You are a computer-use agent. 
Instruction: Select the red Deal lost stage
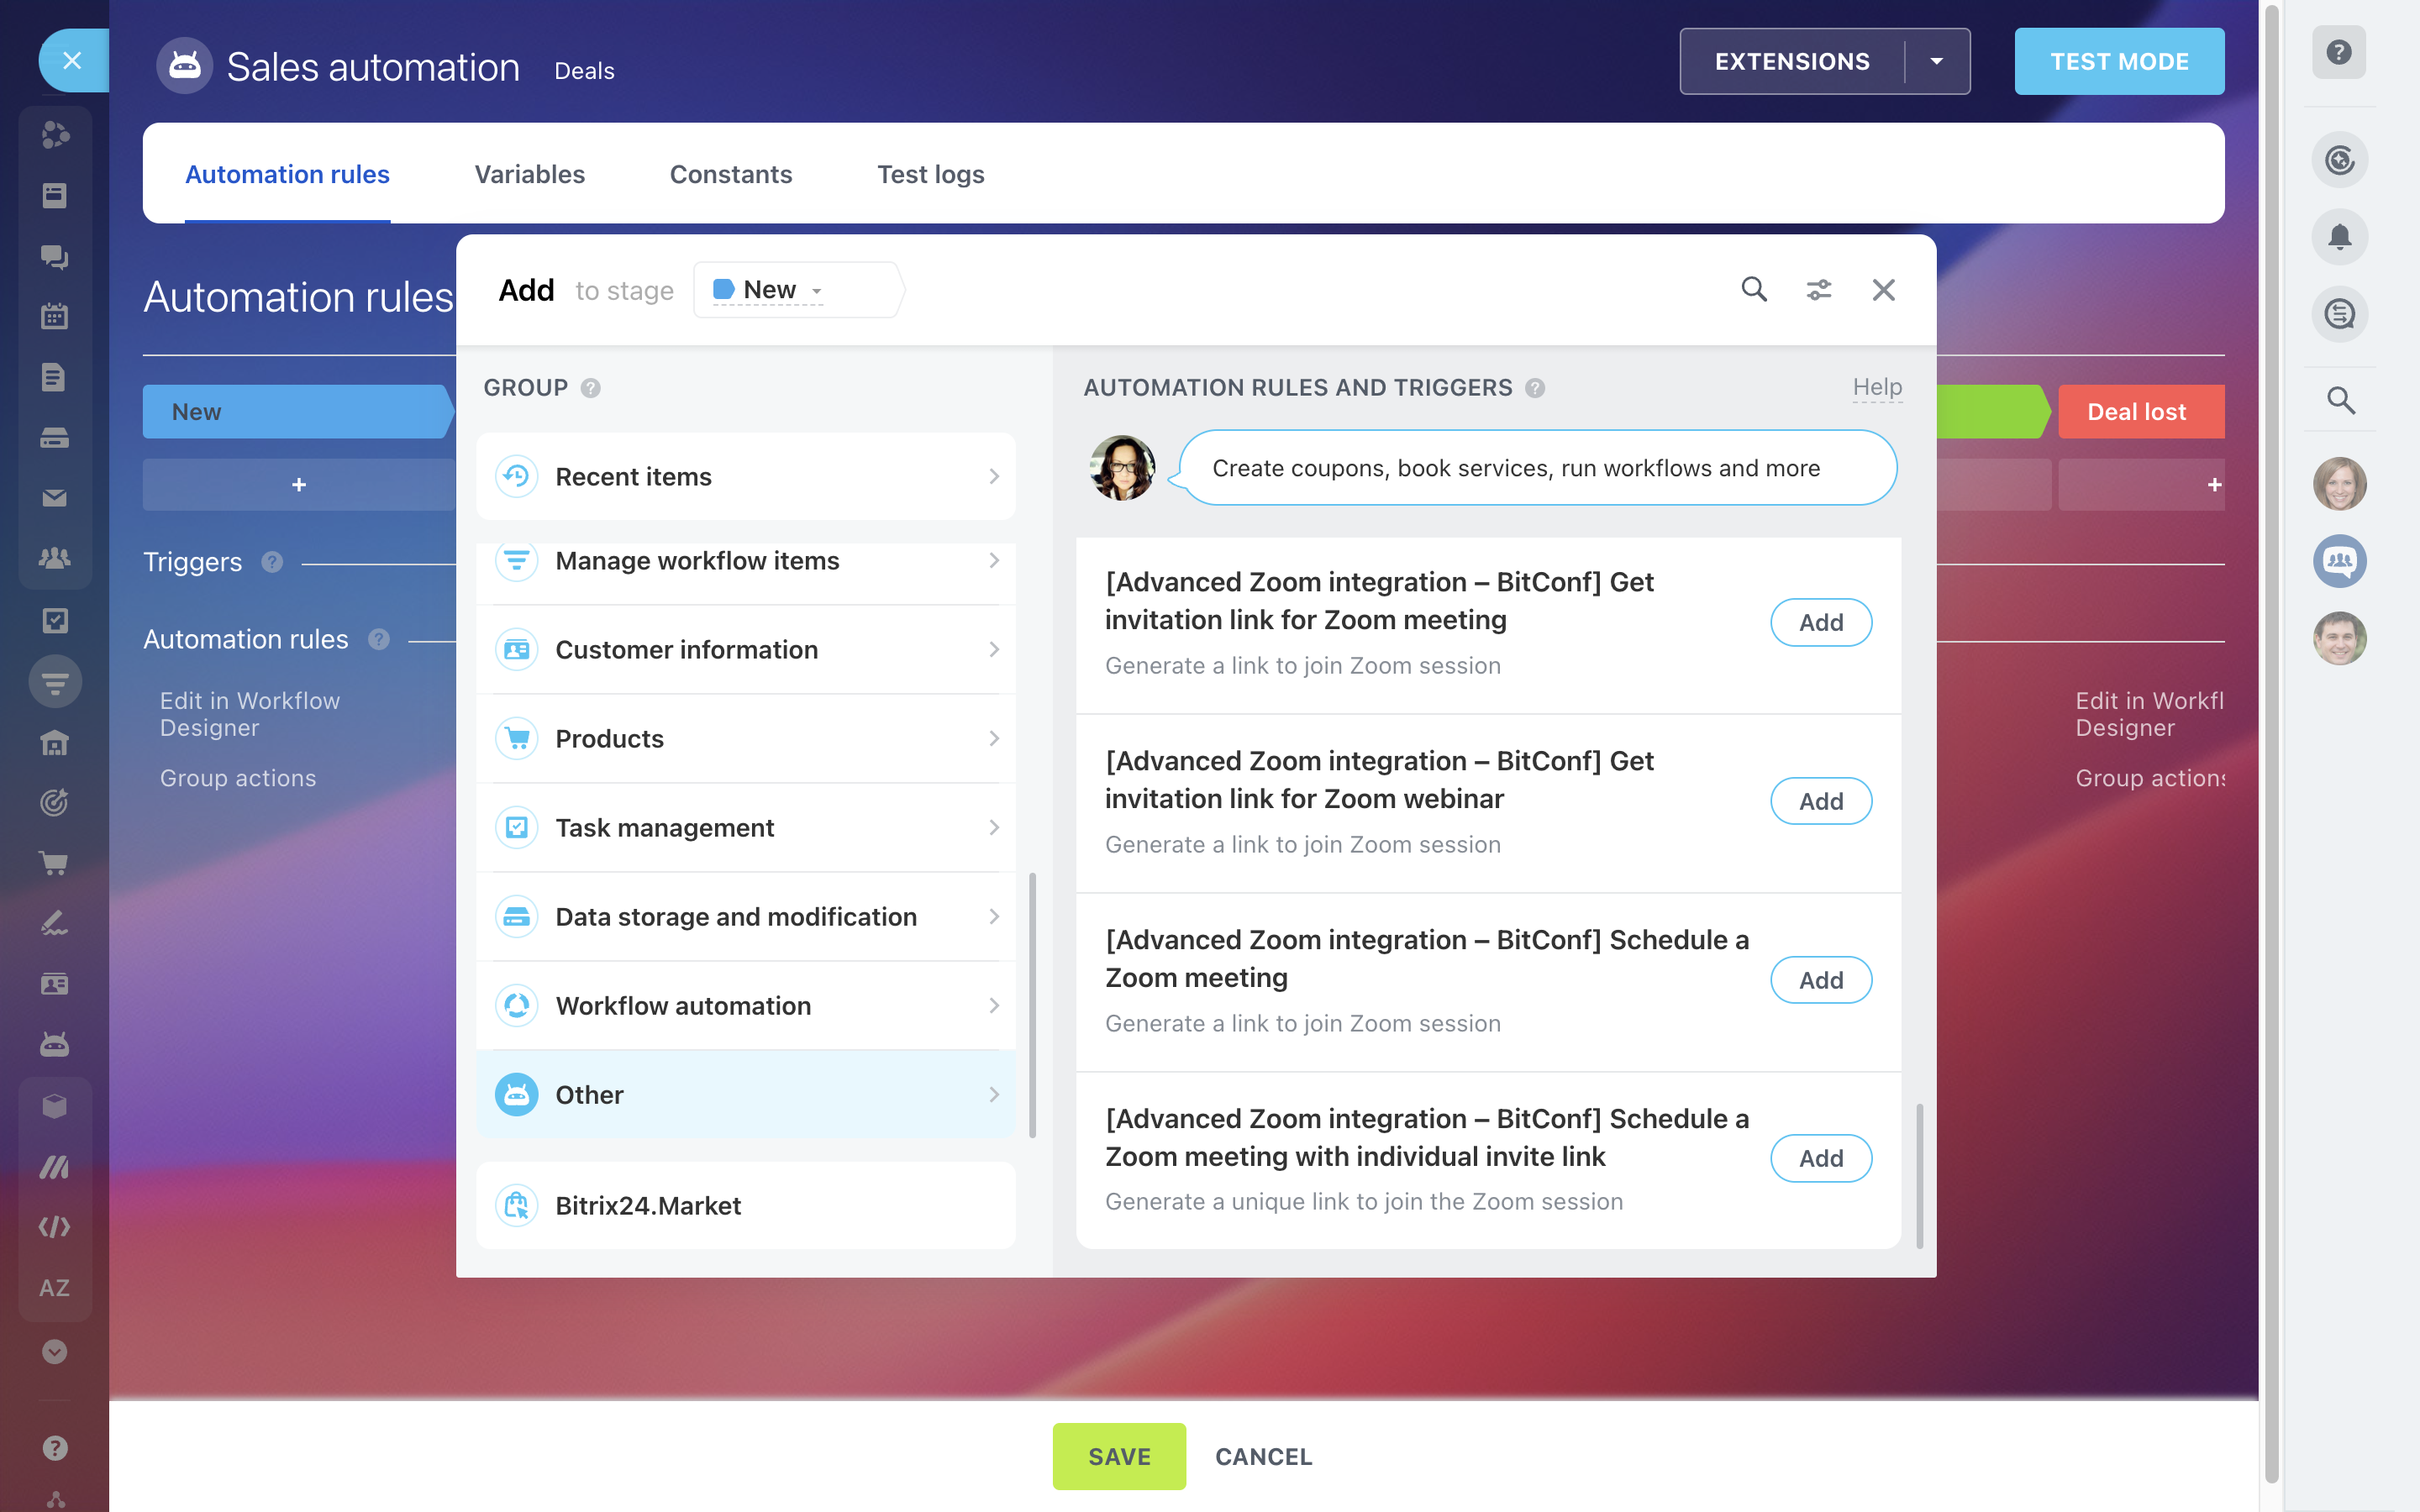coord(2137,412)
